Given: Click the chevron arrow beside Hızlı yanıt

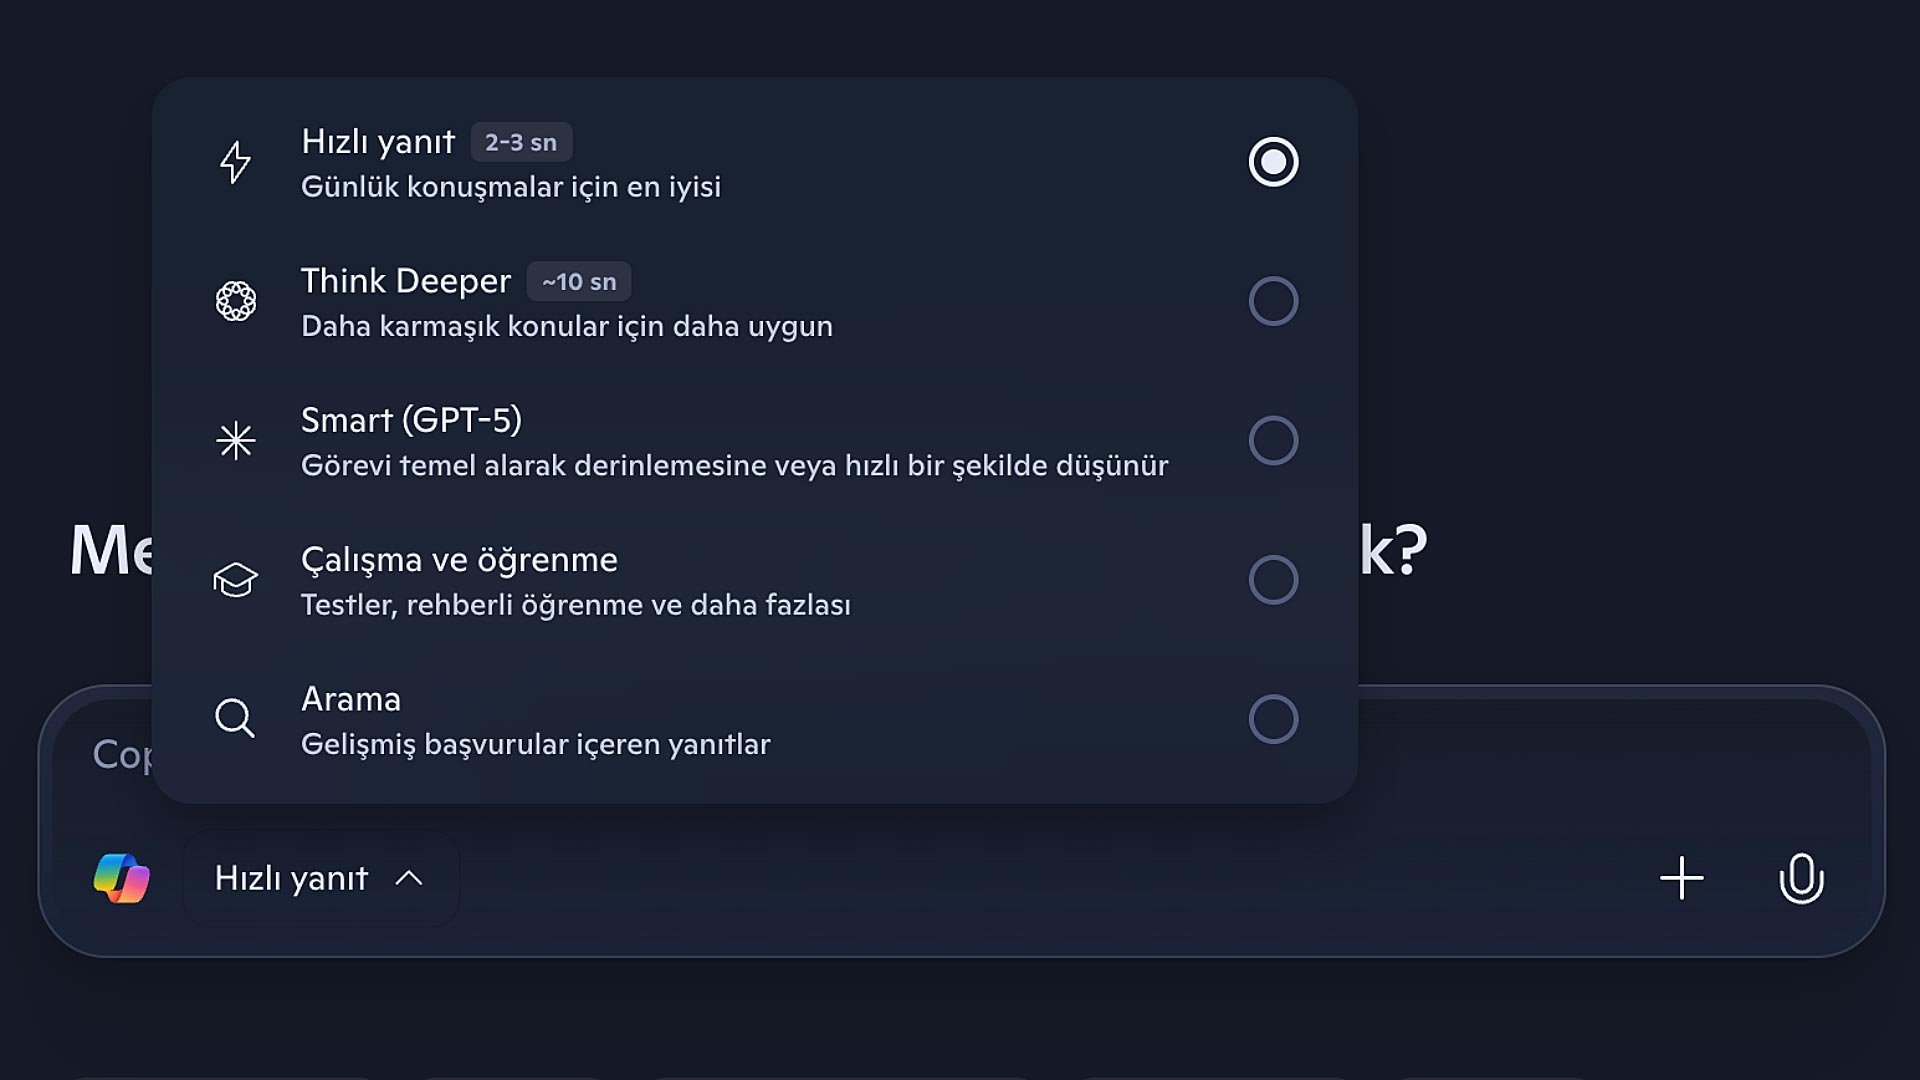Looking at the screenshot, I should coord(409,879).
